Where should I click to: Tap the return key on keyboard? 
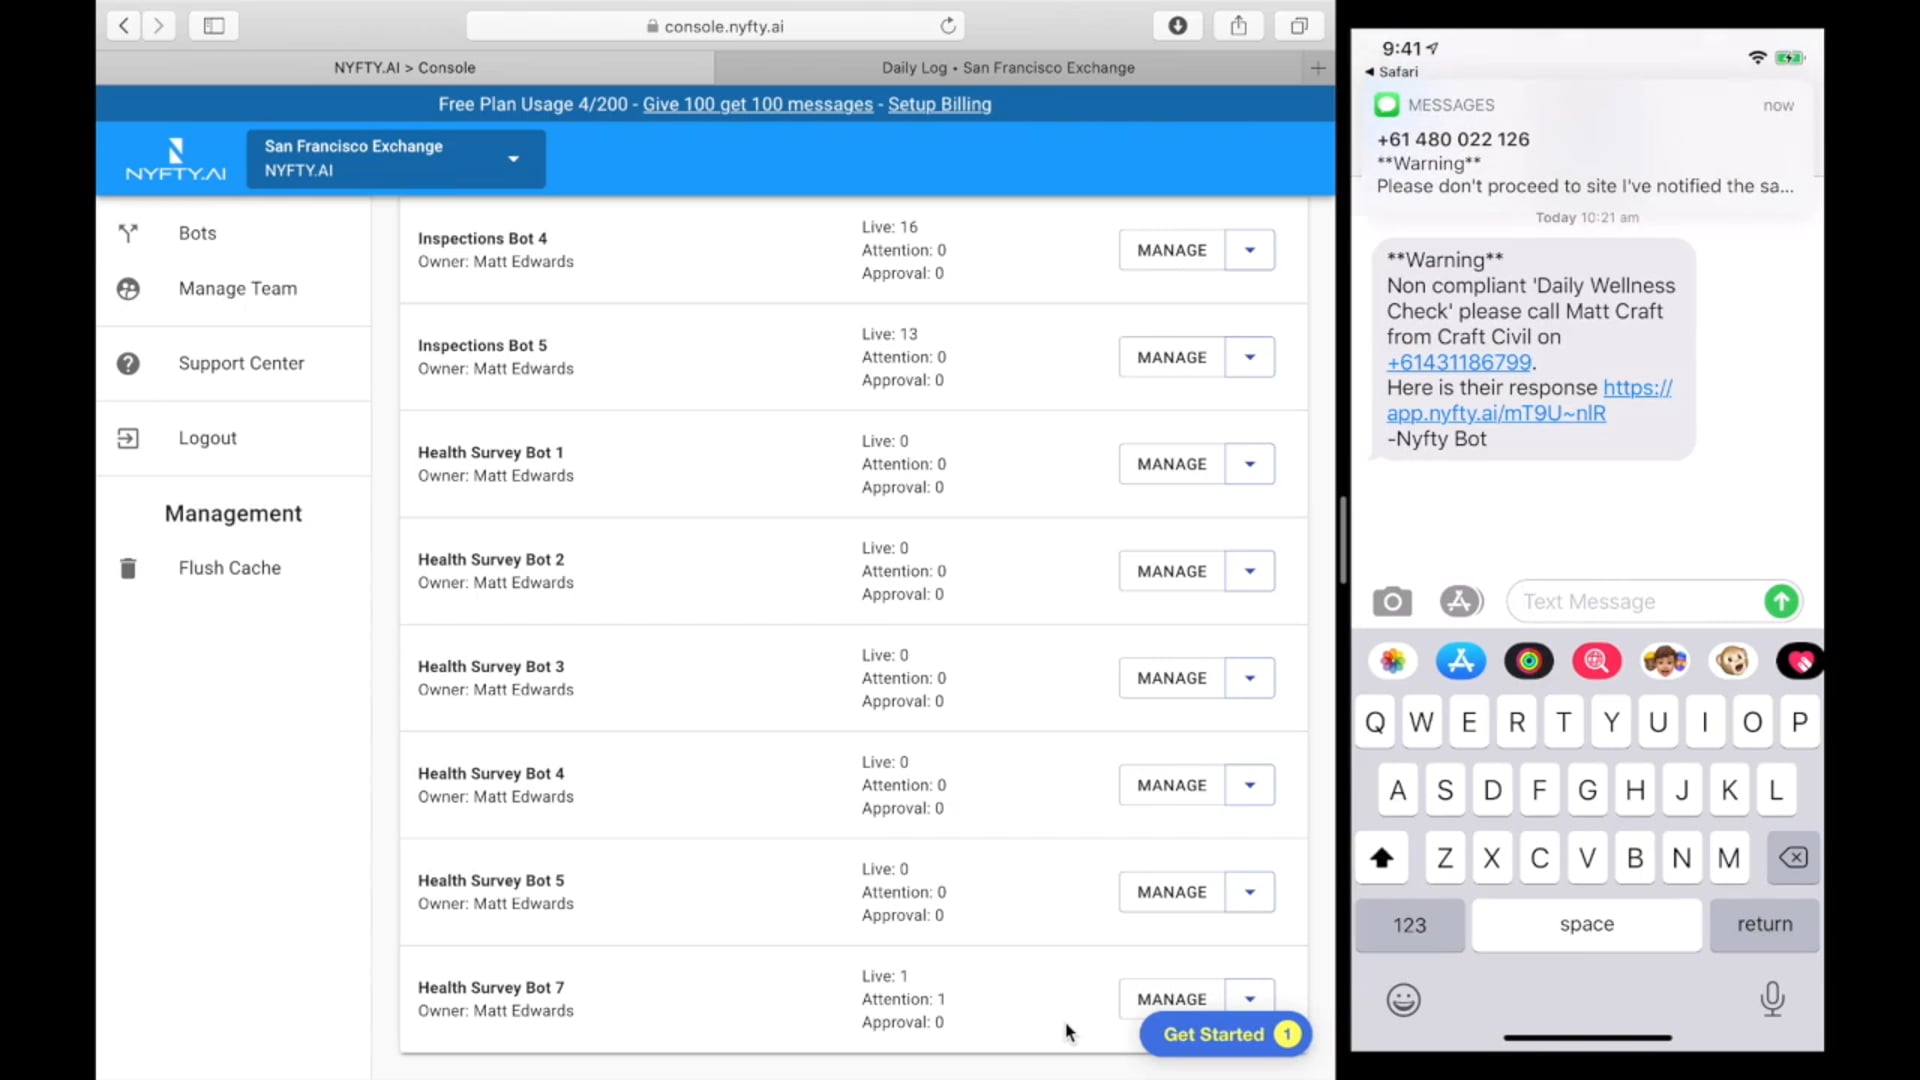pyautogui.click(x=1765, y=925)
